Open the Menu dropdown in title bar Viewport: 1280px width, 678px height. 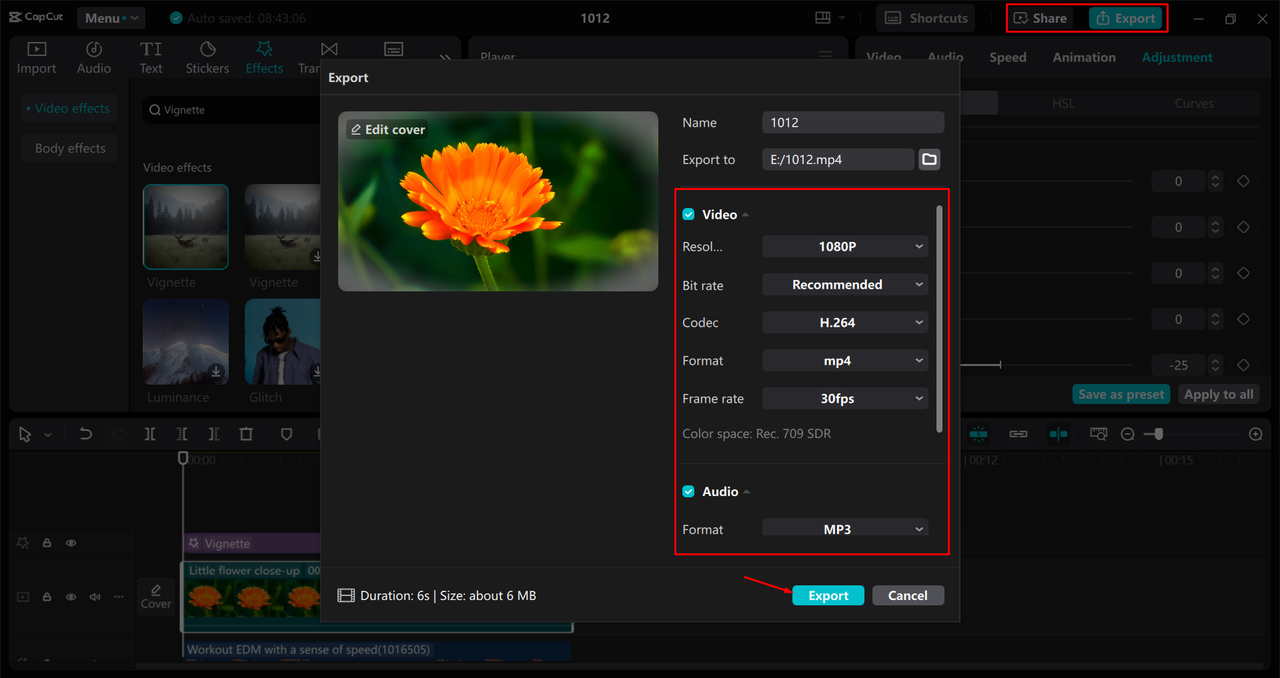point(110,18)
